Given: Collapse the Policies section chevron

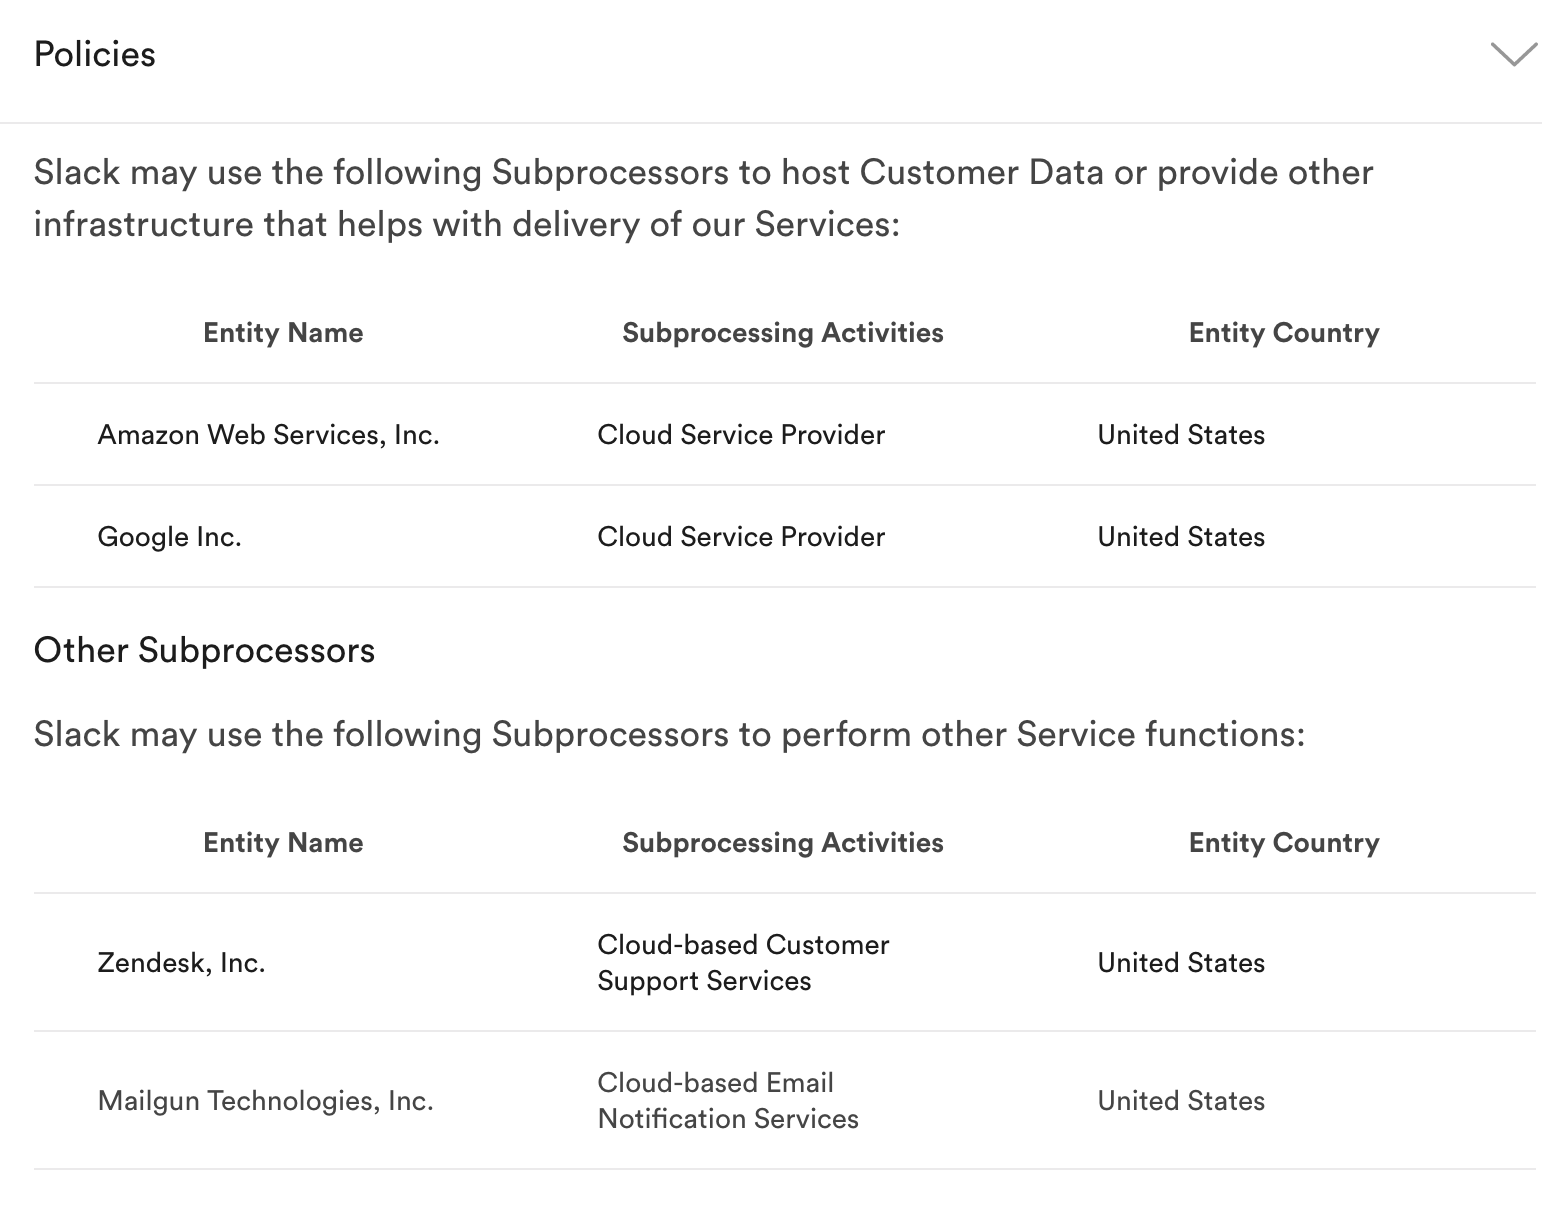Looking at the screenshot, I should (1513, 54).
